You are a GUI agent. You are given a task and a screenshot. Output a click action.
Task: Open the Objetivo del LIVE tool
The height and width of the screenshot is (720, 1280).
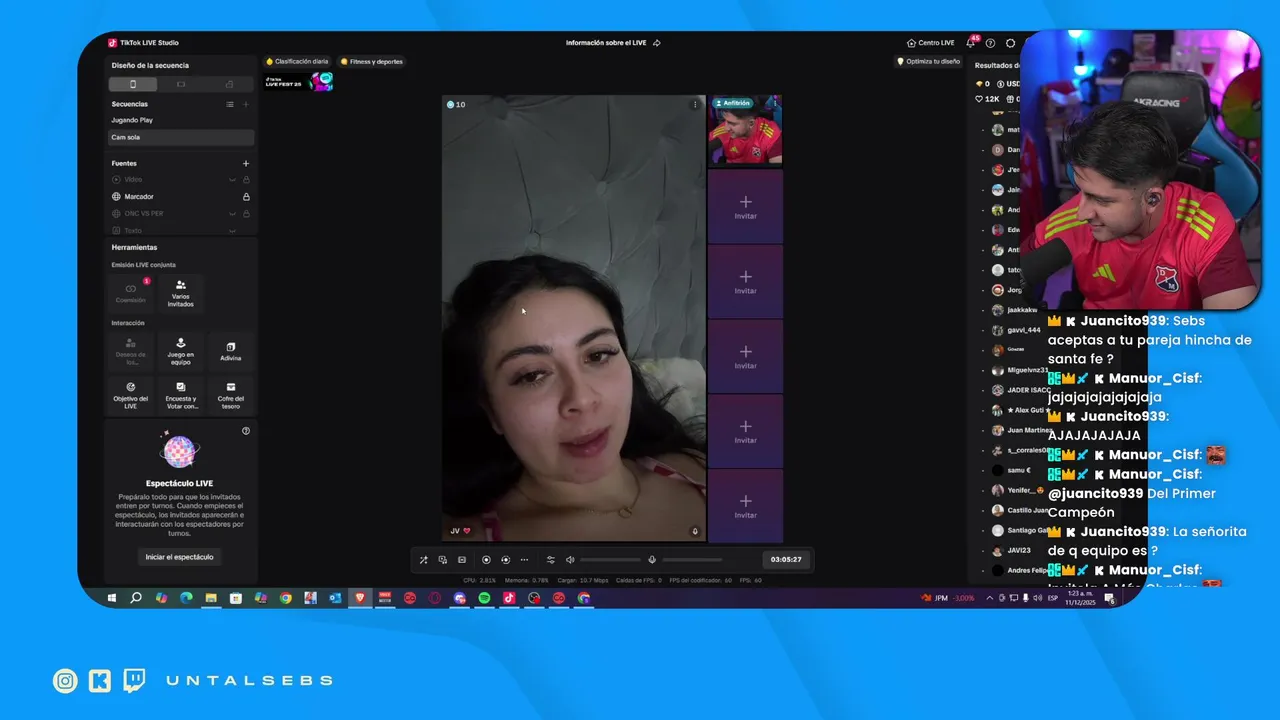click(x=130, y=396)
